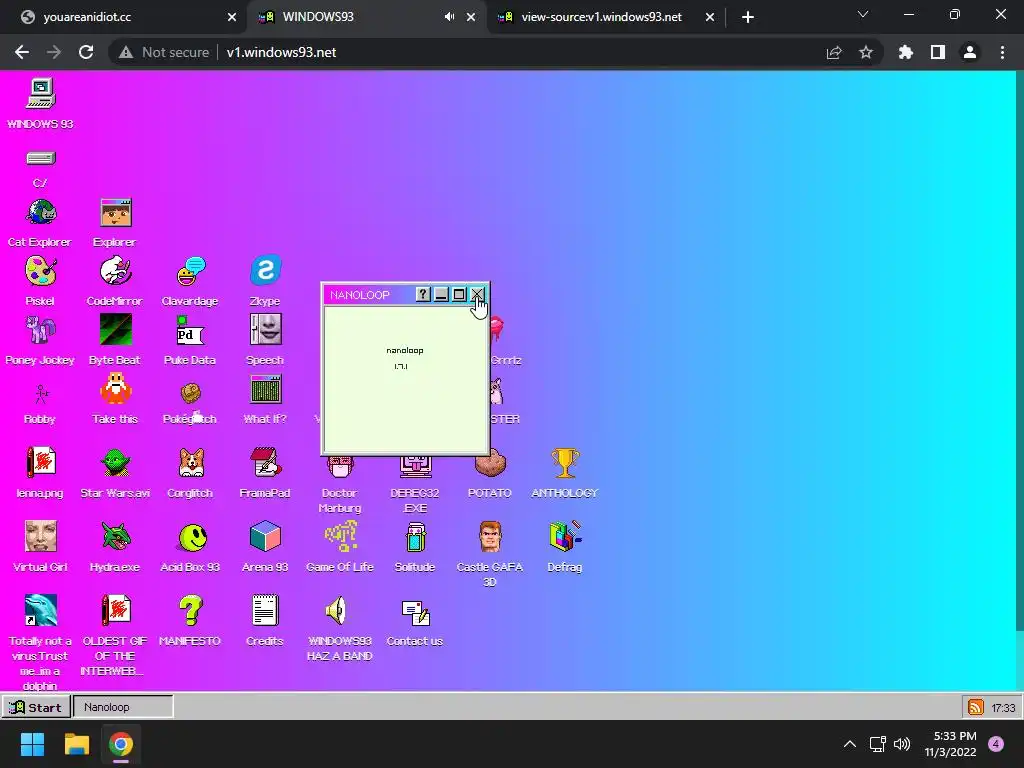Toggle the Chrome side panel

click(938, 52)
